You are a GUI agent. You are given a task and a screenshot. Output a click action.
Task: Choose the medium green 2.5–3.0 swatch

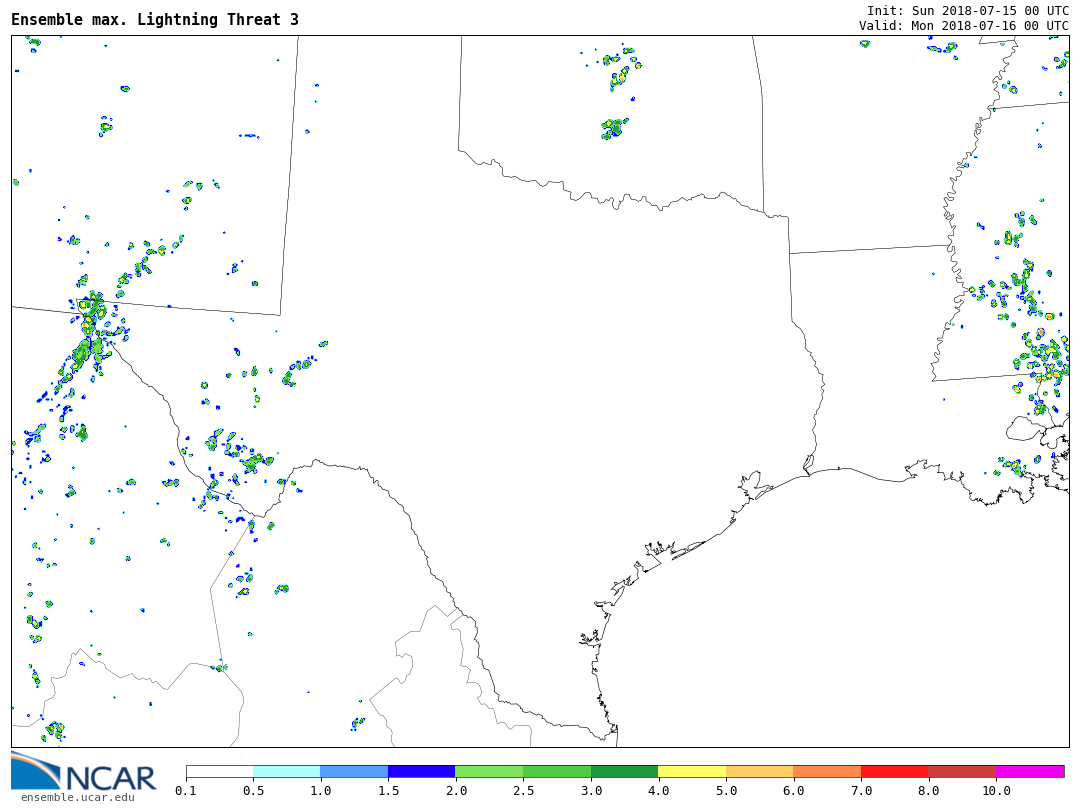tap(557, 772)
